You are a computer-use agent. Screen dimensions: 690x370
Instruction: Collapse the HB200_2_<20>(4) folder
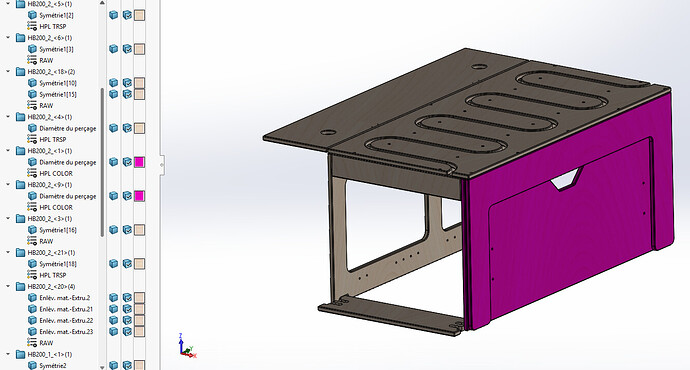click(x=8, y=286)
